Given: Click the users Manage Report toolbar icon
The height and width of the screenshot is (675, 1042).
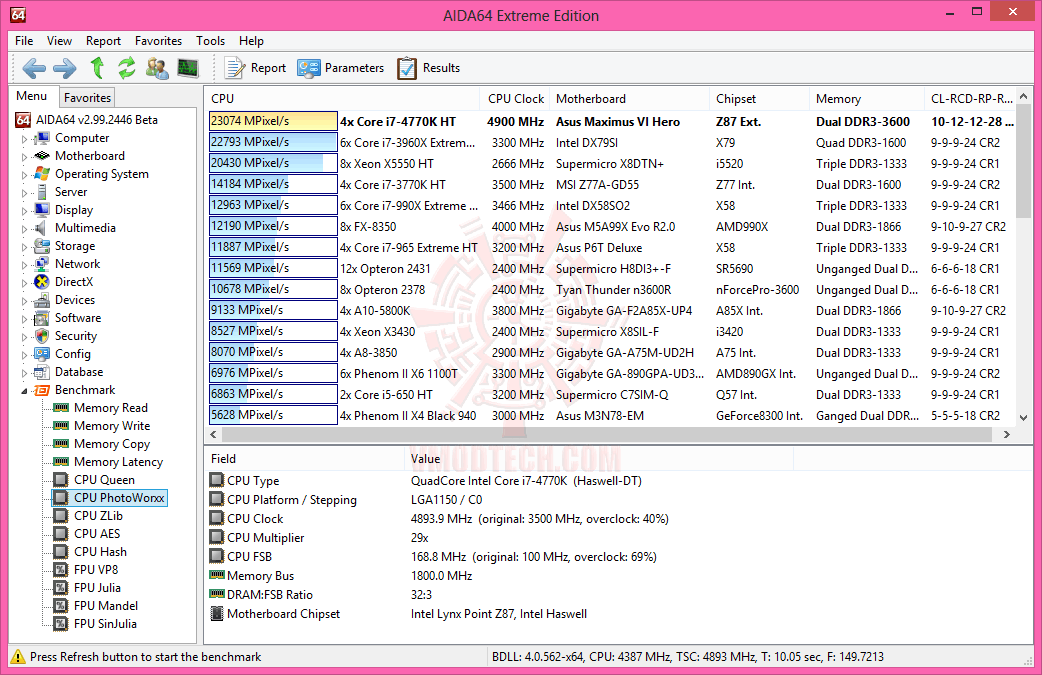Looking at the screenshot, I should pos(157,68).
